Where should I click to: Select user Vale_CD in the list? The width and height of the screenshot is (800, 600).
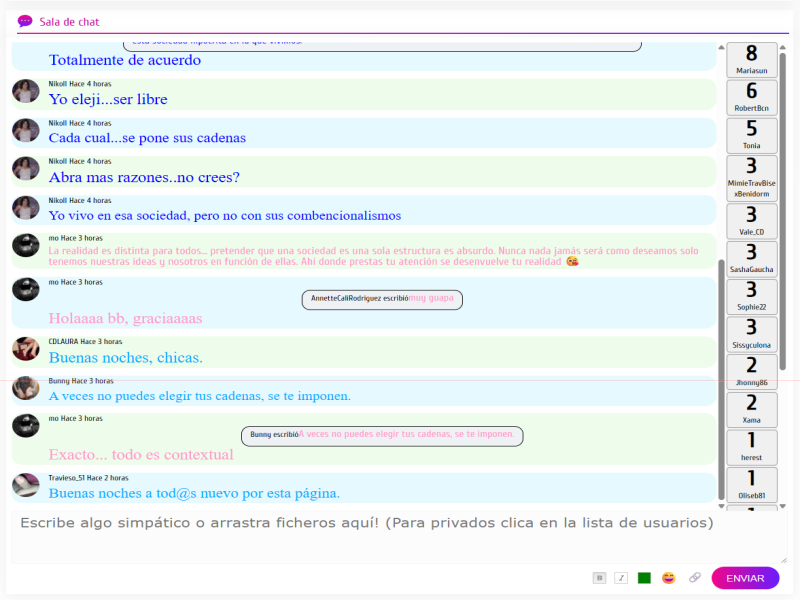click(x=752, y=221)
